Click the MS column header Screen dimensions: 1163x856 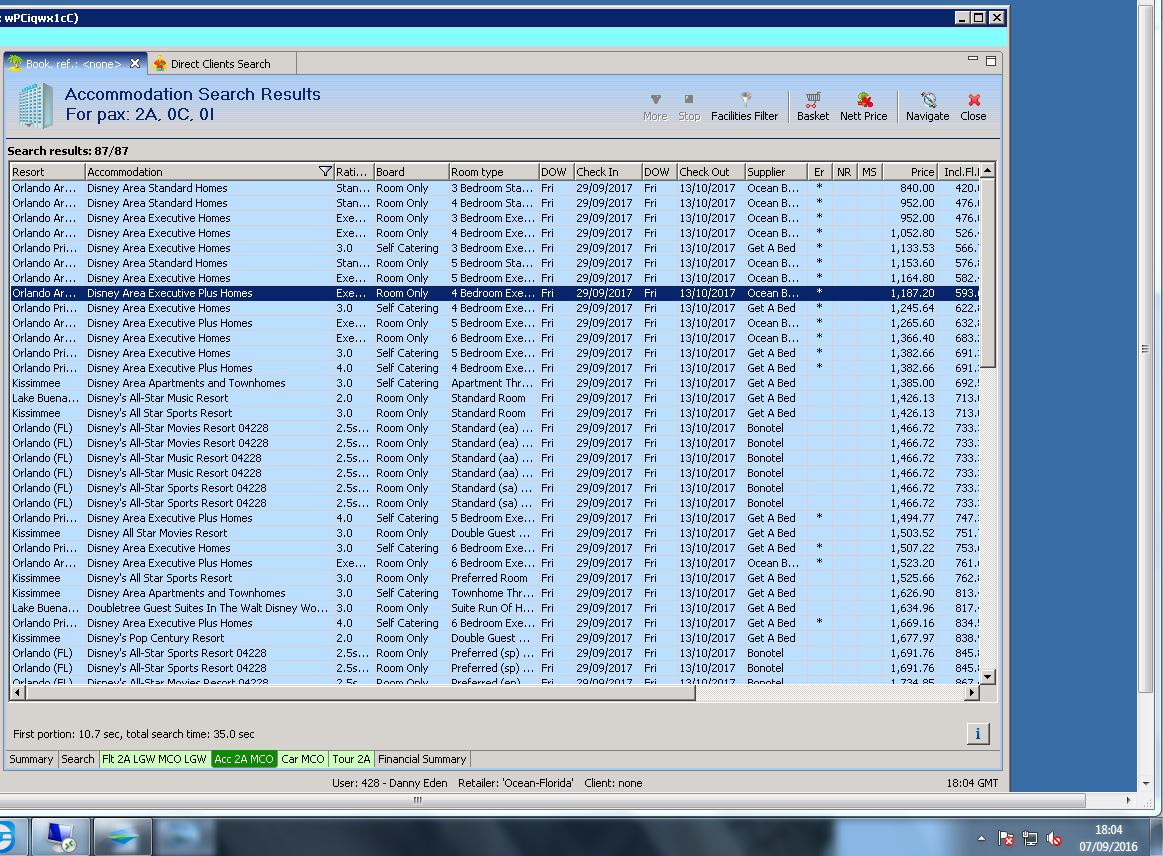click(x=869, y=171)
